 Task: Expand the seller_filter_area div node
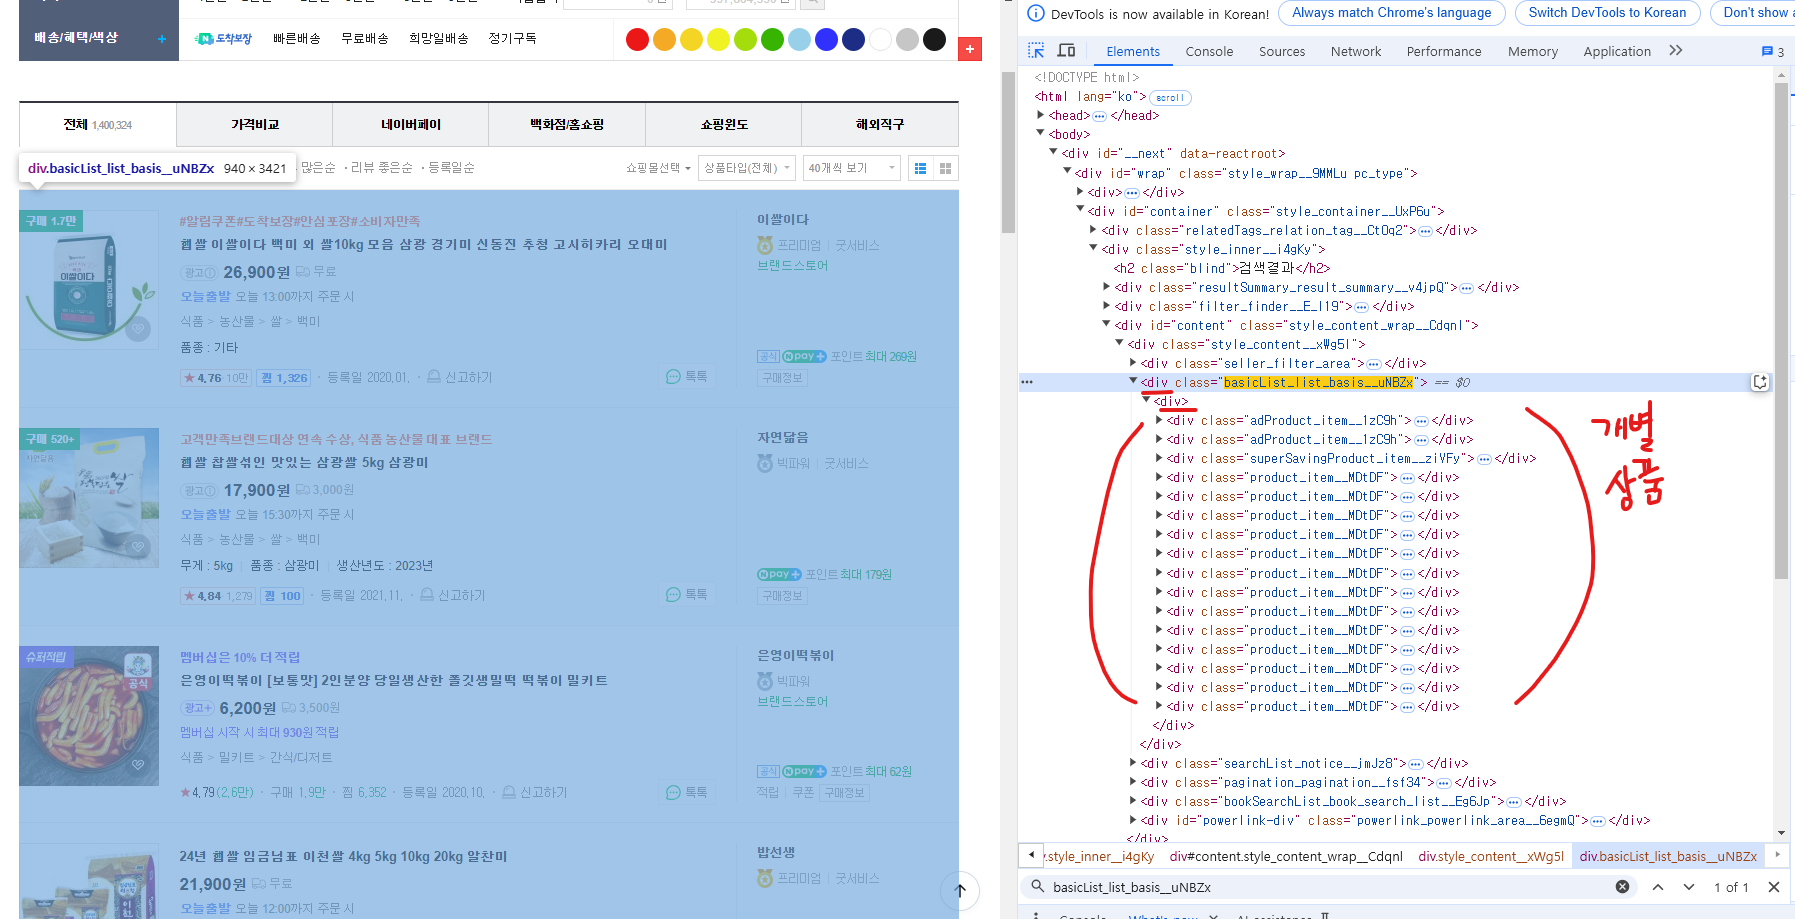[x=1133, y=363]
